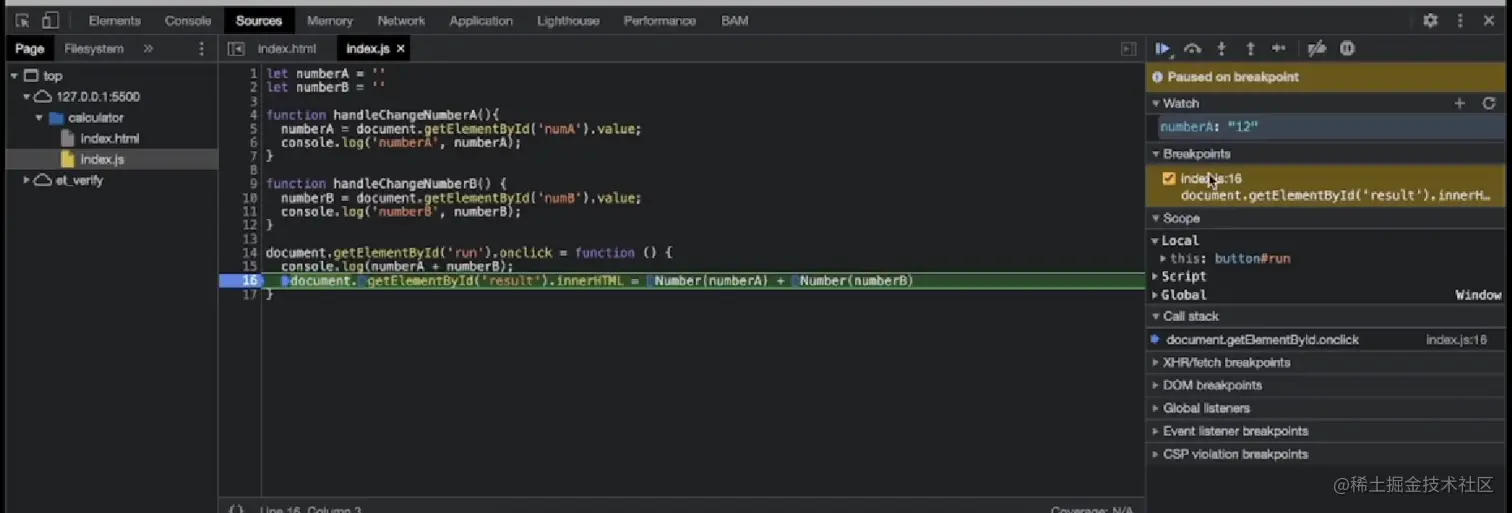Open index.js in the file tree
Screen dimensions: 1512x513
tap(102, 160)
